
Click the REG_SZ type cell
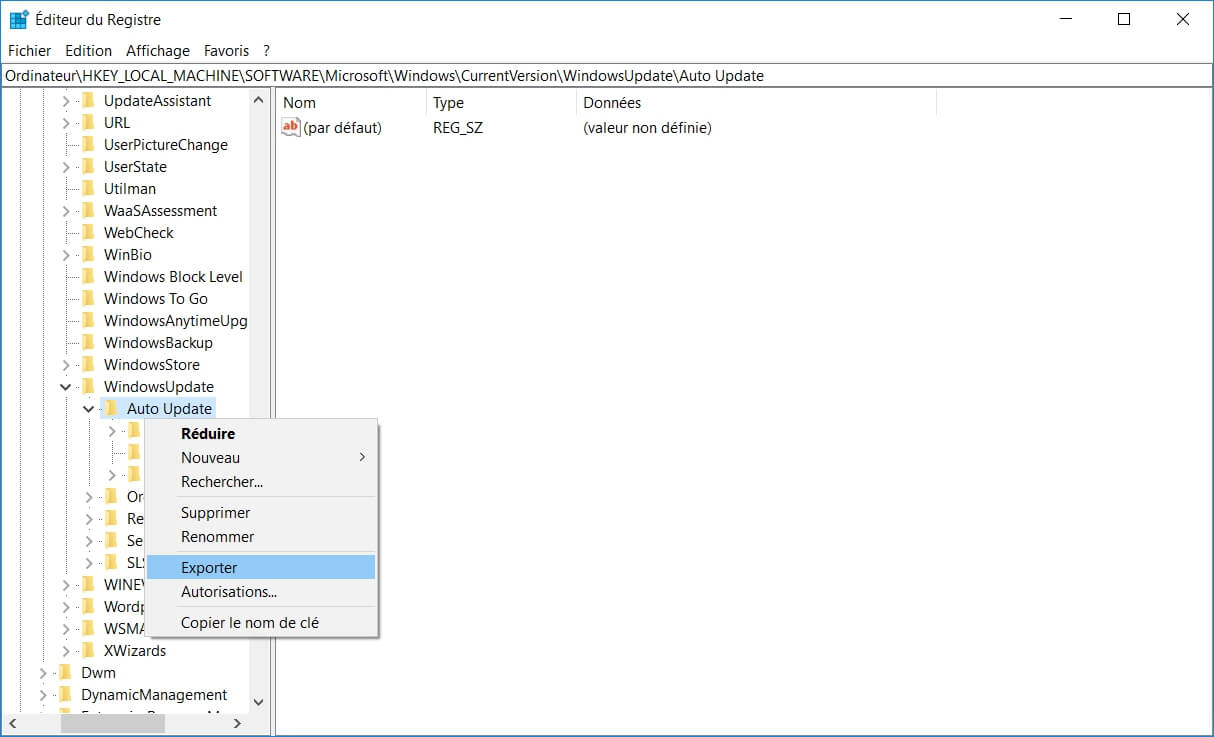(x=458, y=127)
